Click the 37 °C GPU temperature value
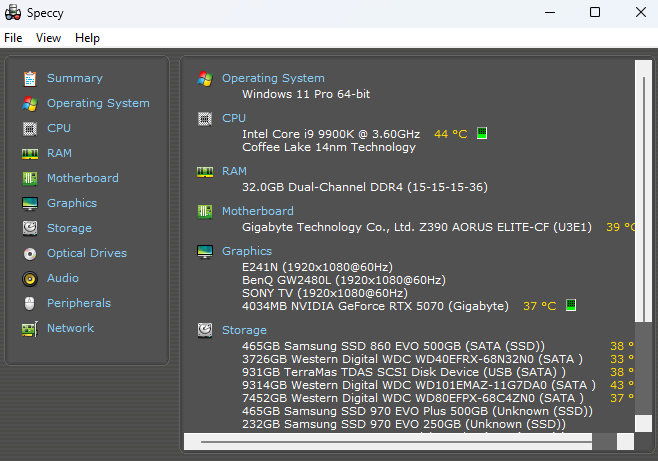Screen dimensions: 658x461 pyautogui.click(x=540, y=306)
